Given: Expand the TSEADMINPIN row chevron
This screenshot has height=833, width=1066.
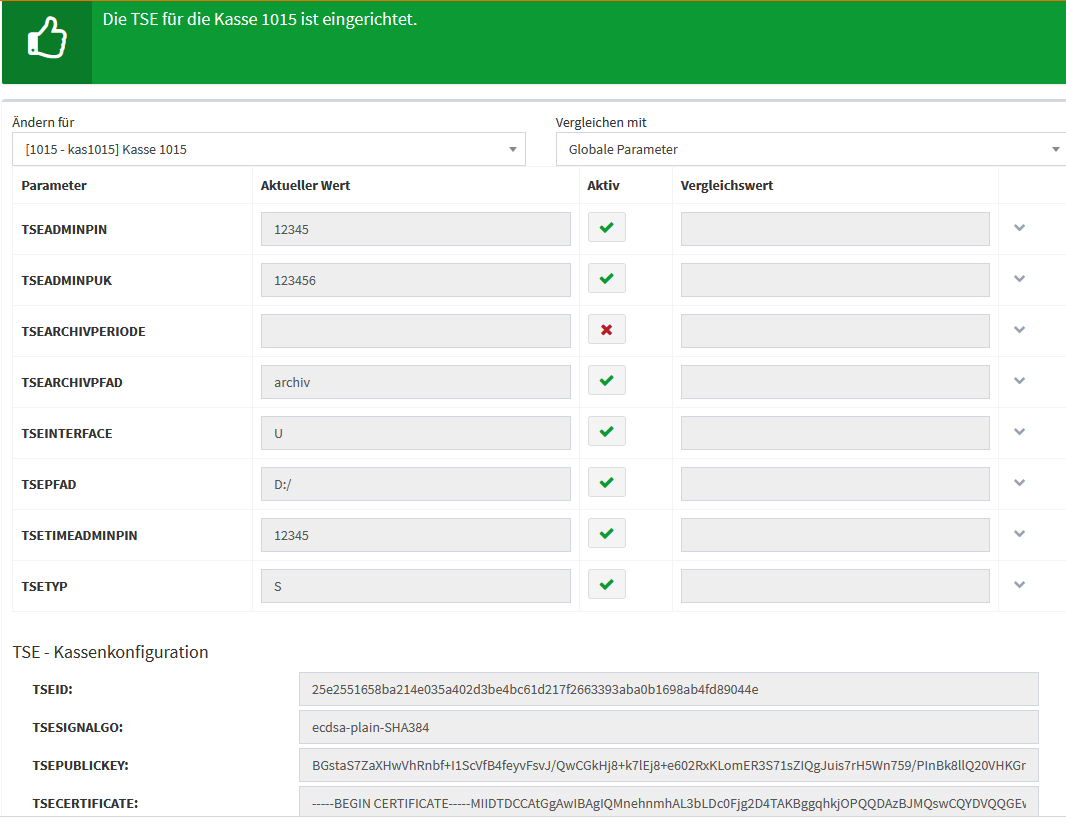Looking at the screenshot, I should coord(1019,228).
